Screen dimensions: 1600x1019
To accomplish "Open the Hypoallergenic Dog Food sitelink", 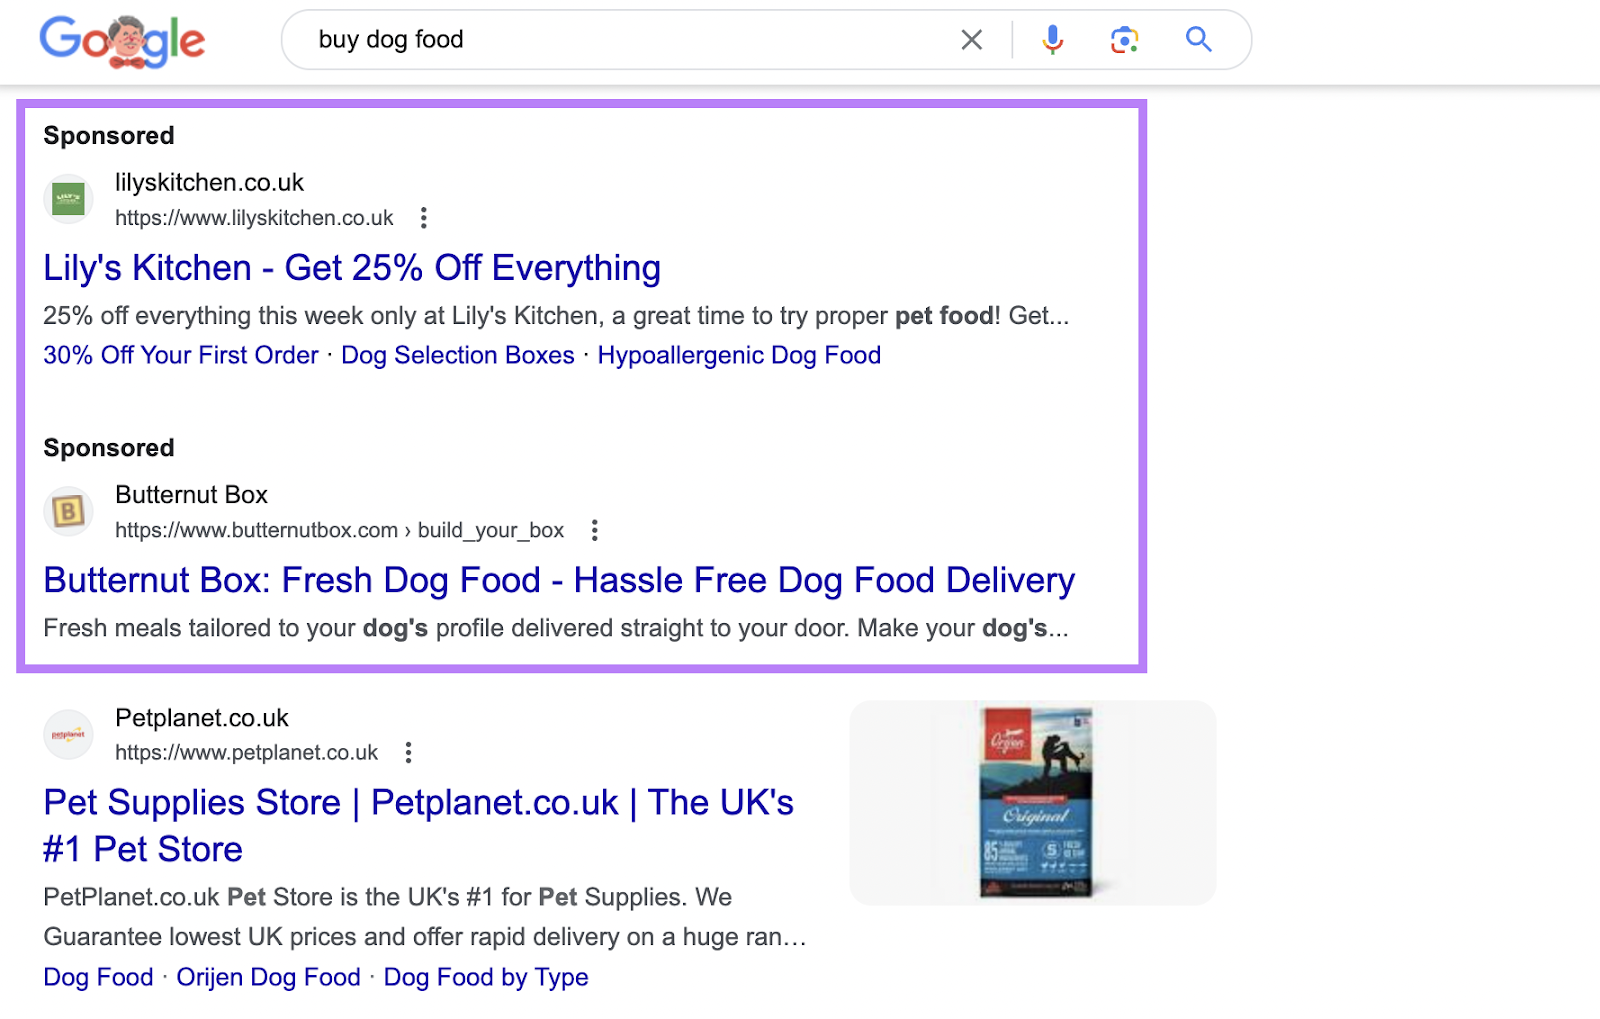I will point(739,355).
